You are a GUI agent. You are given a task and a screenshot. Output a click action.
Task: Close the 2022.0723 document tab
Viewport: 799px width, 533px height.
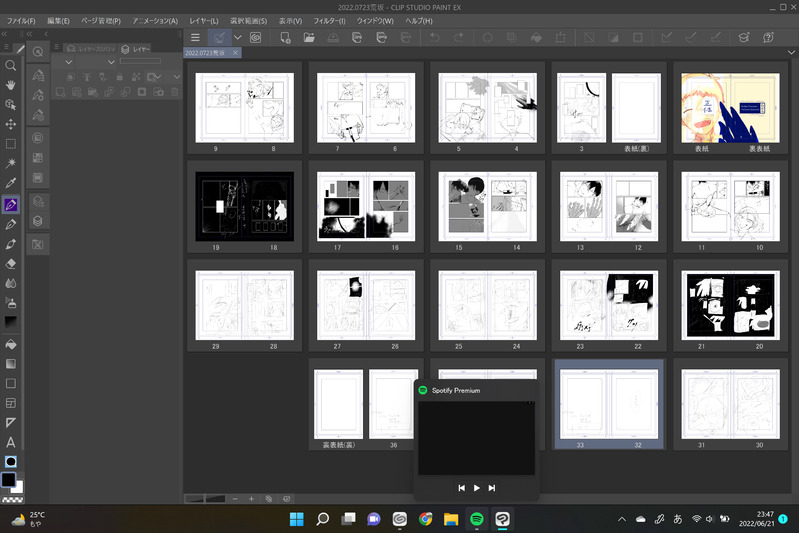[236, 52]
